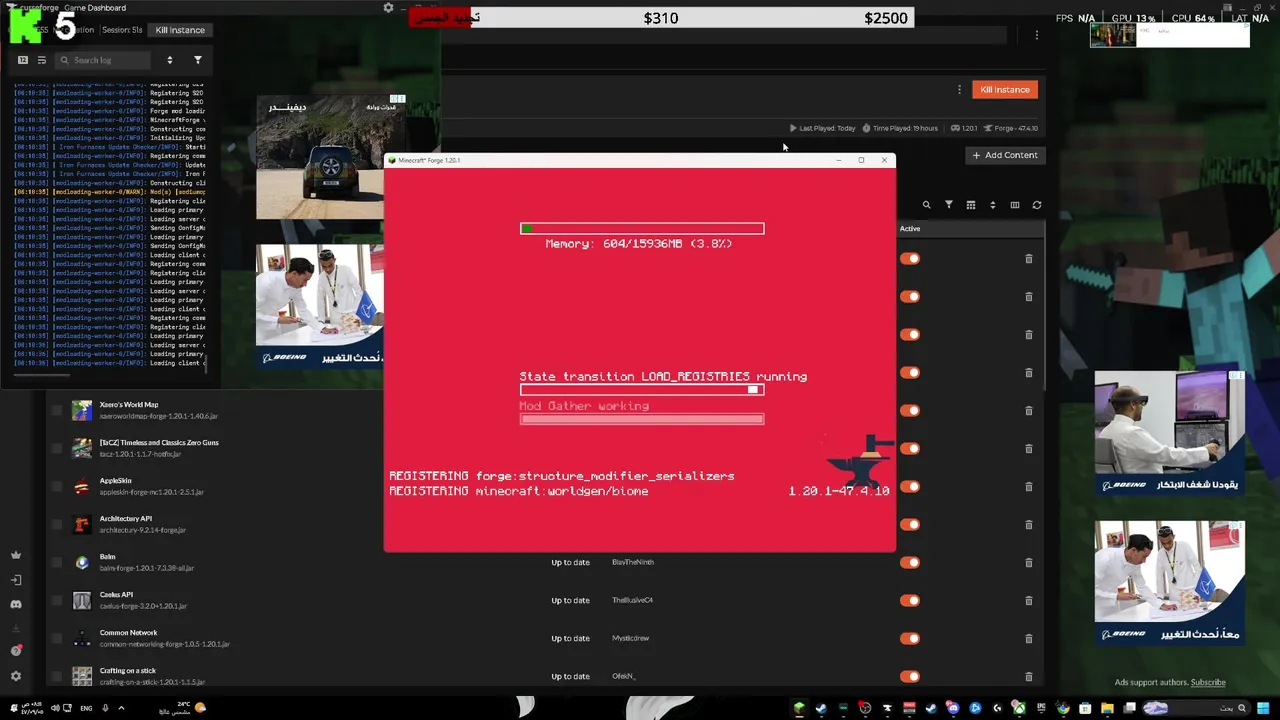Click the Minecraft memory usage bar

[x=642, y=229]
